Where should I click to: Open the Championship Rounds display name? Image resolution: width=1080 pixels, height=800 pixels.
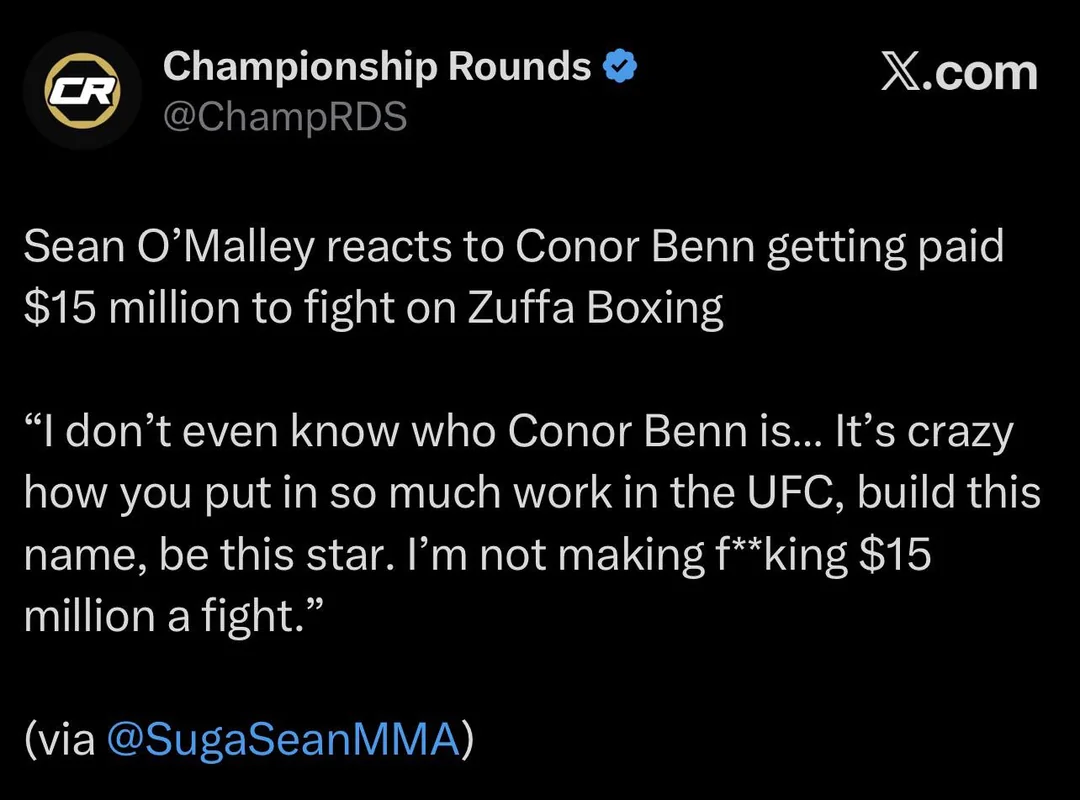(x=377, y=67)
